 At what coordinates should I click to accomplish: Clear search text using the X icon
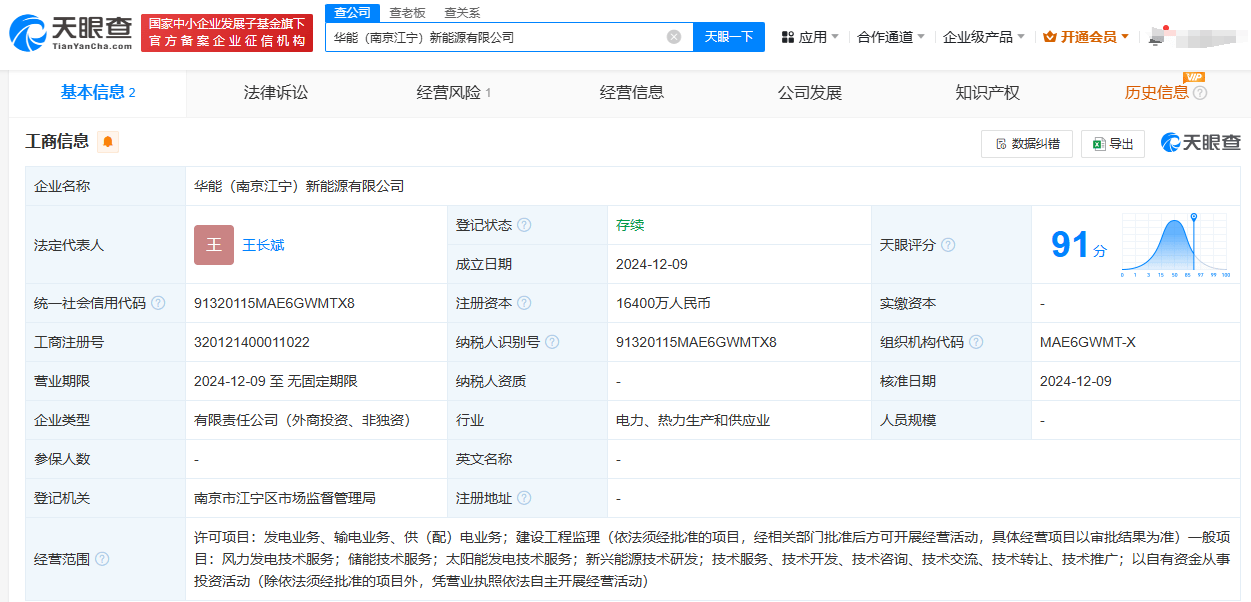click(674, 36)
